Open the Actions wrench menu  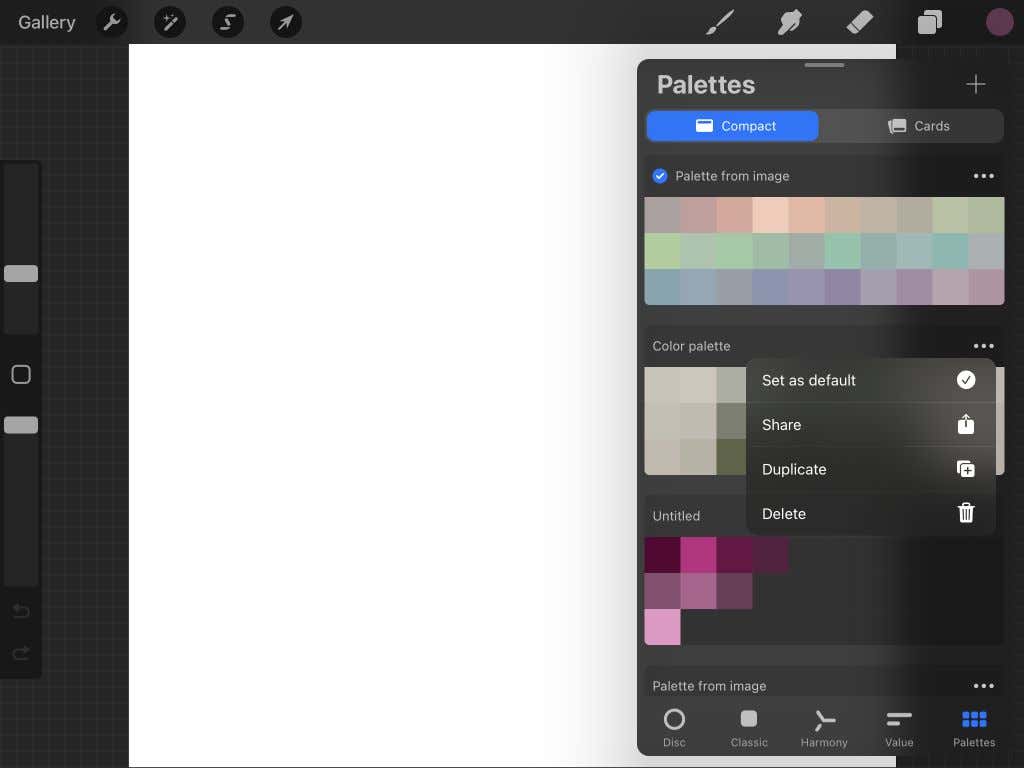pos(111,22)
